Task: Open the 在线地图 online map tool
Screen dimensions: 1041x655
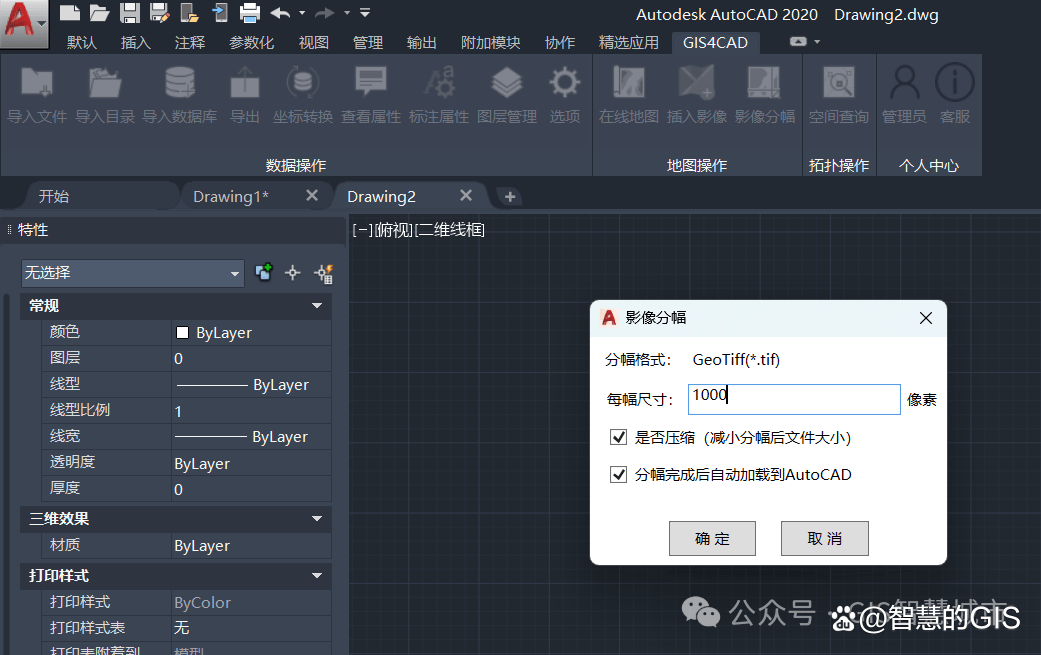Action: [629, 84]
